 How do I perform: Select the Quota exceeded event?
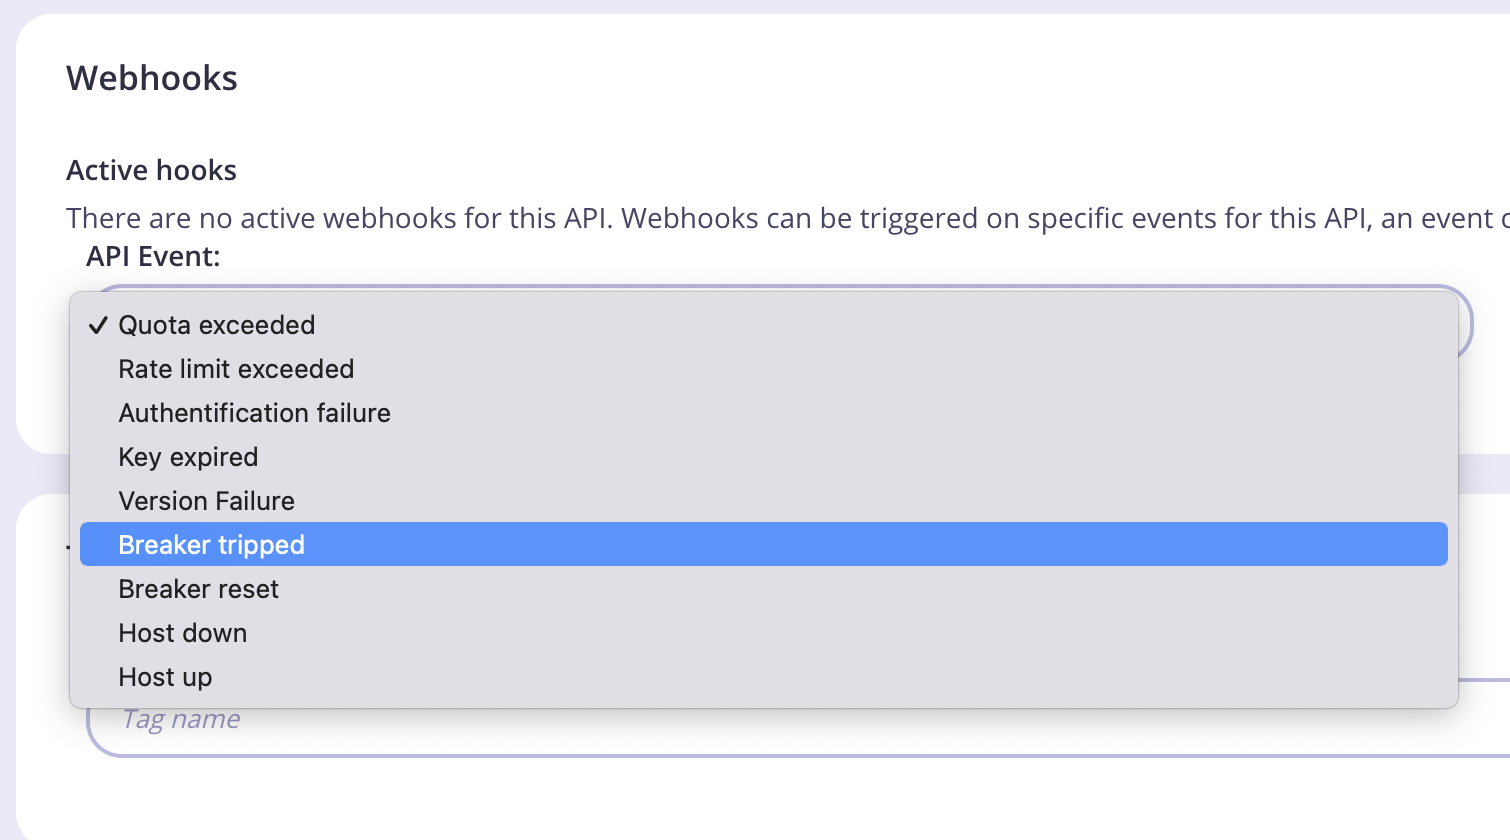[x=216, y=324]
